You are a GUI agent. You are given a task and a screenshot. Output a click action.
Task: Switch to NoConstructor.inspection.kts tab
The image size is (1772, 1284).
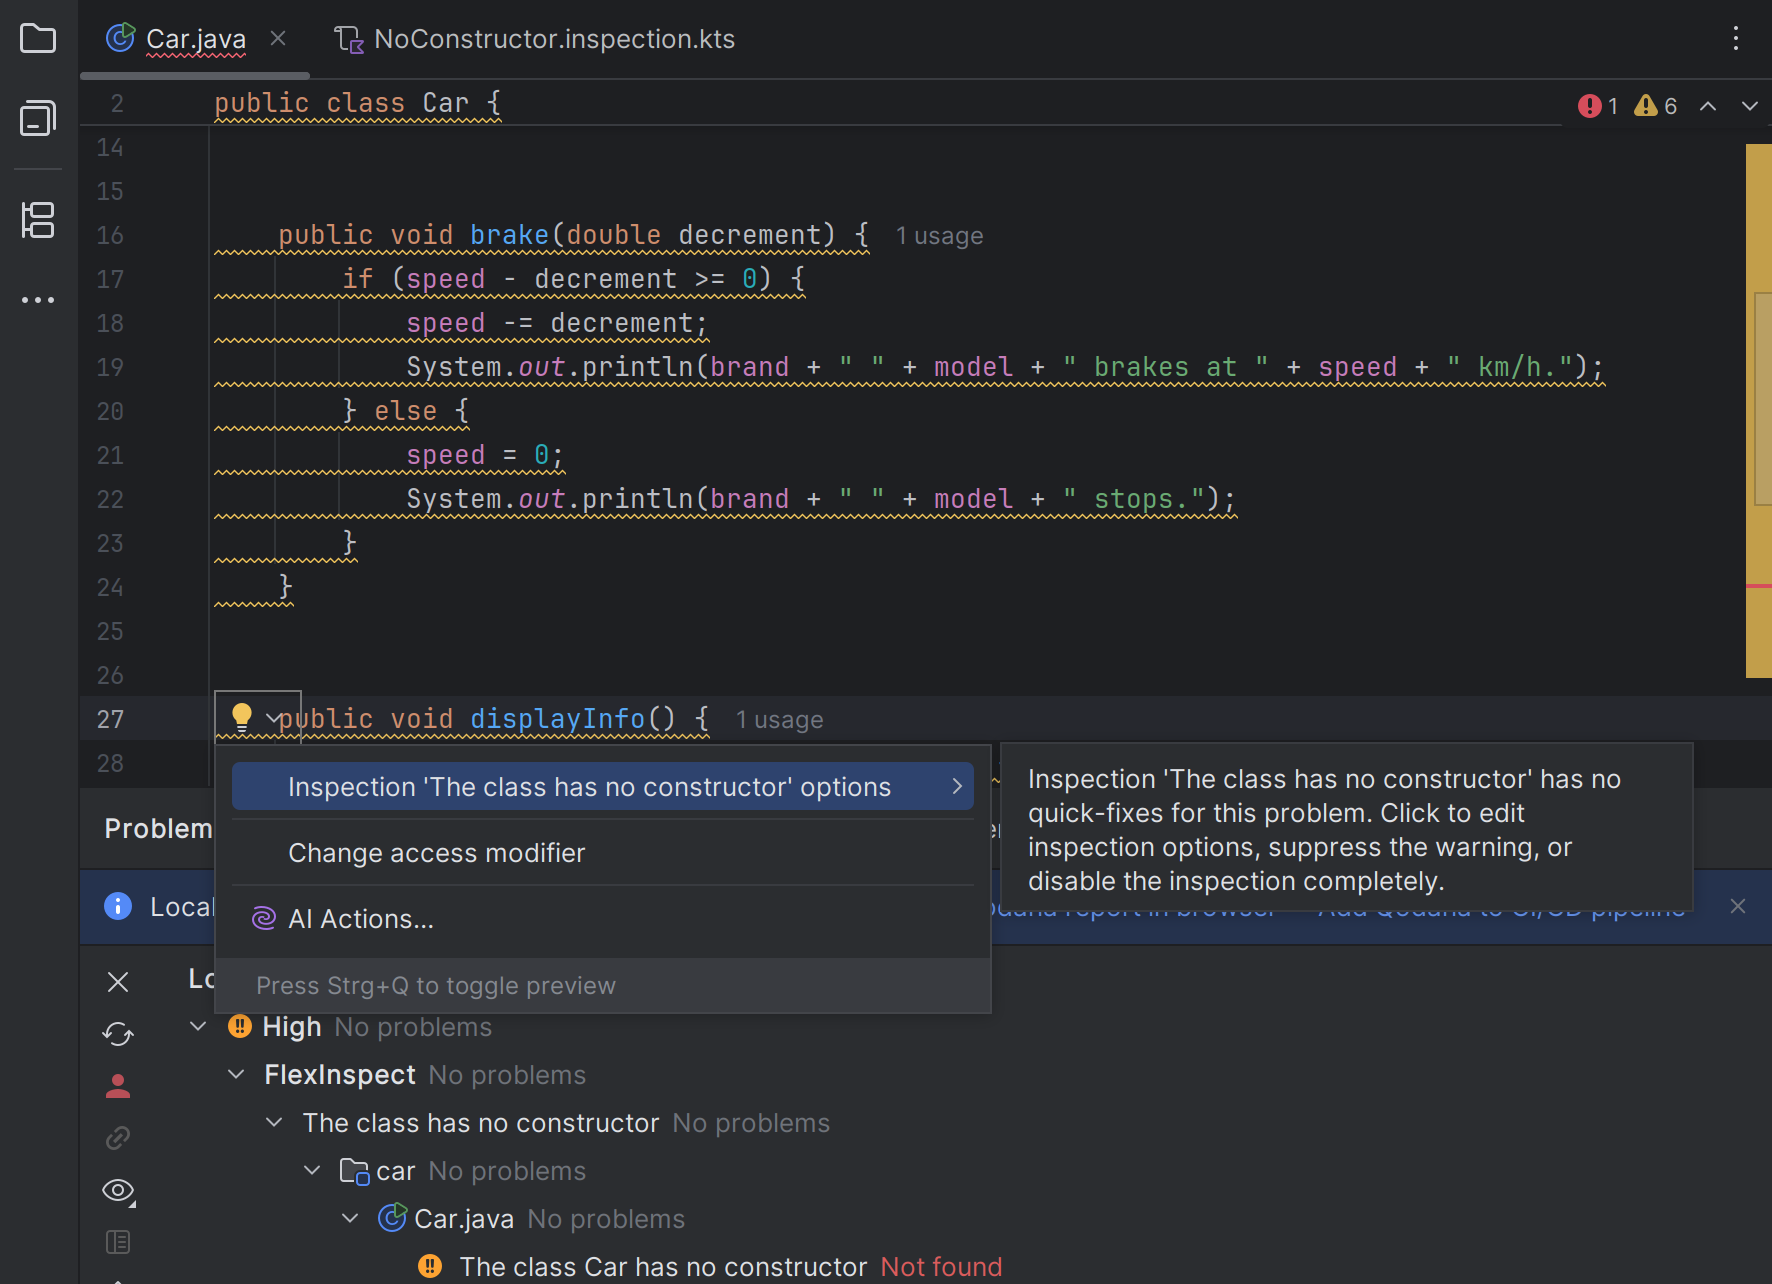pos(535,39)
